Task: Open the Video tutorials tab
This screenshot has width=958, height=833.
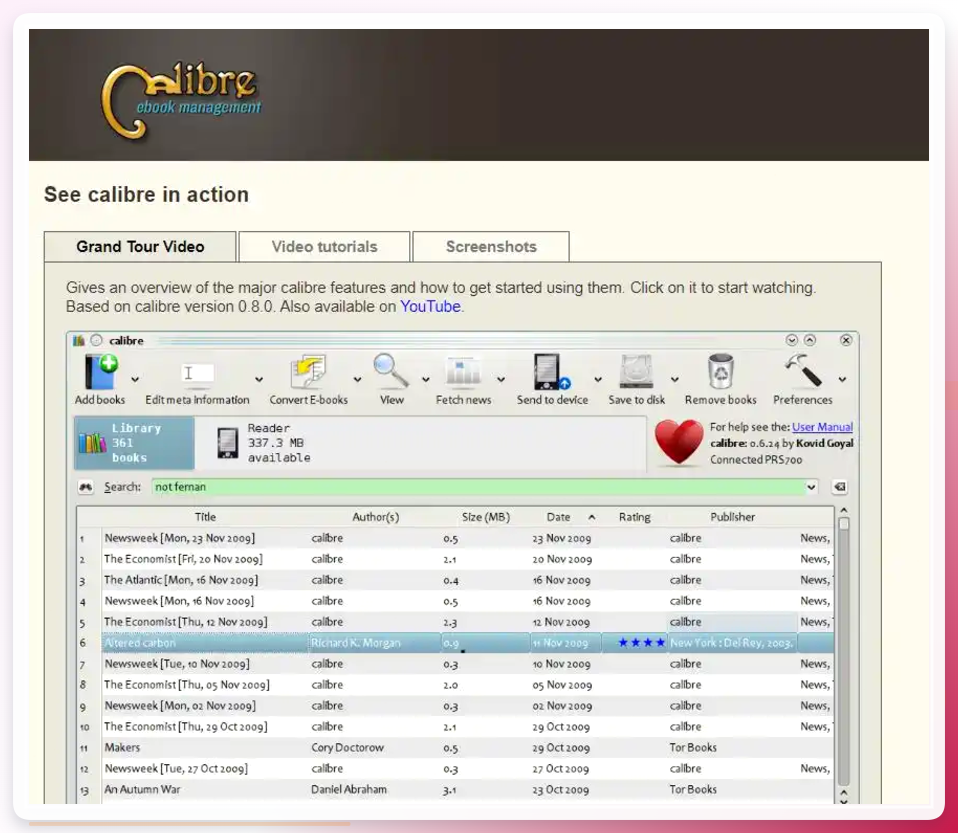Action: pos(324,246)
